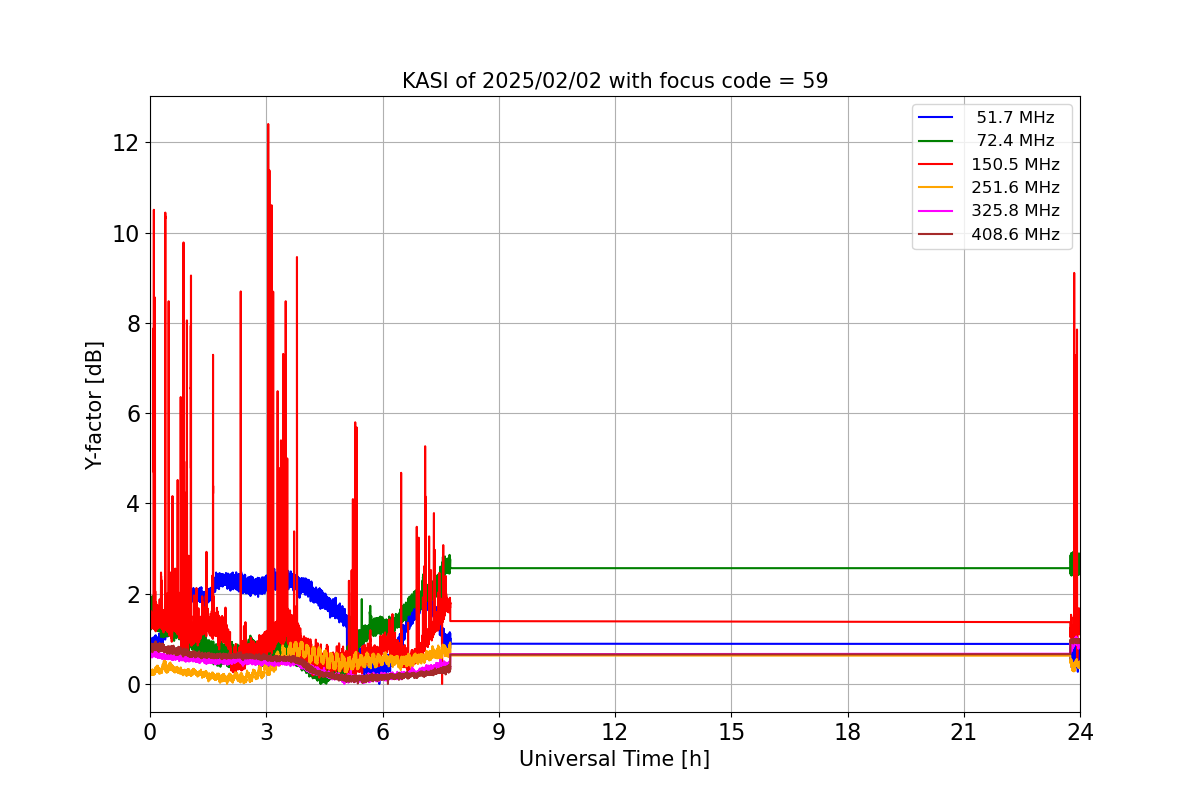
Task: Click the x-axis tick label 24
Action: [x=1080, y=732]
